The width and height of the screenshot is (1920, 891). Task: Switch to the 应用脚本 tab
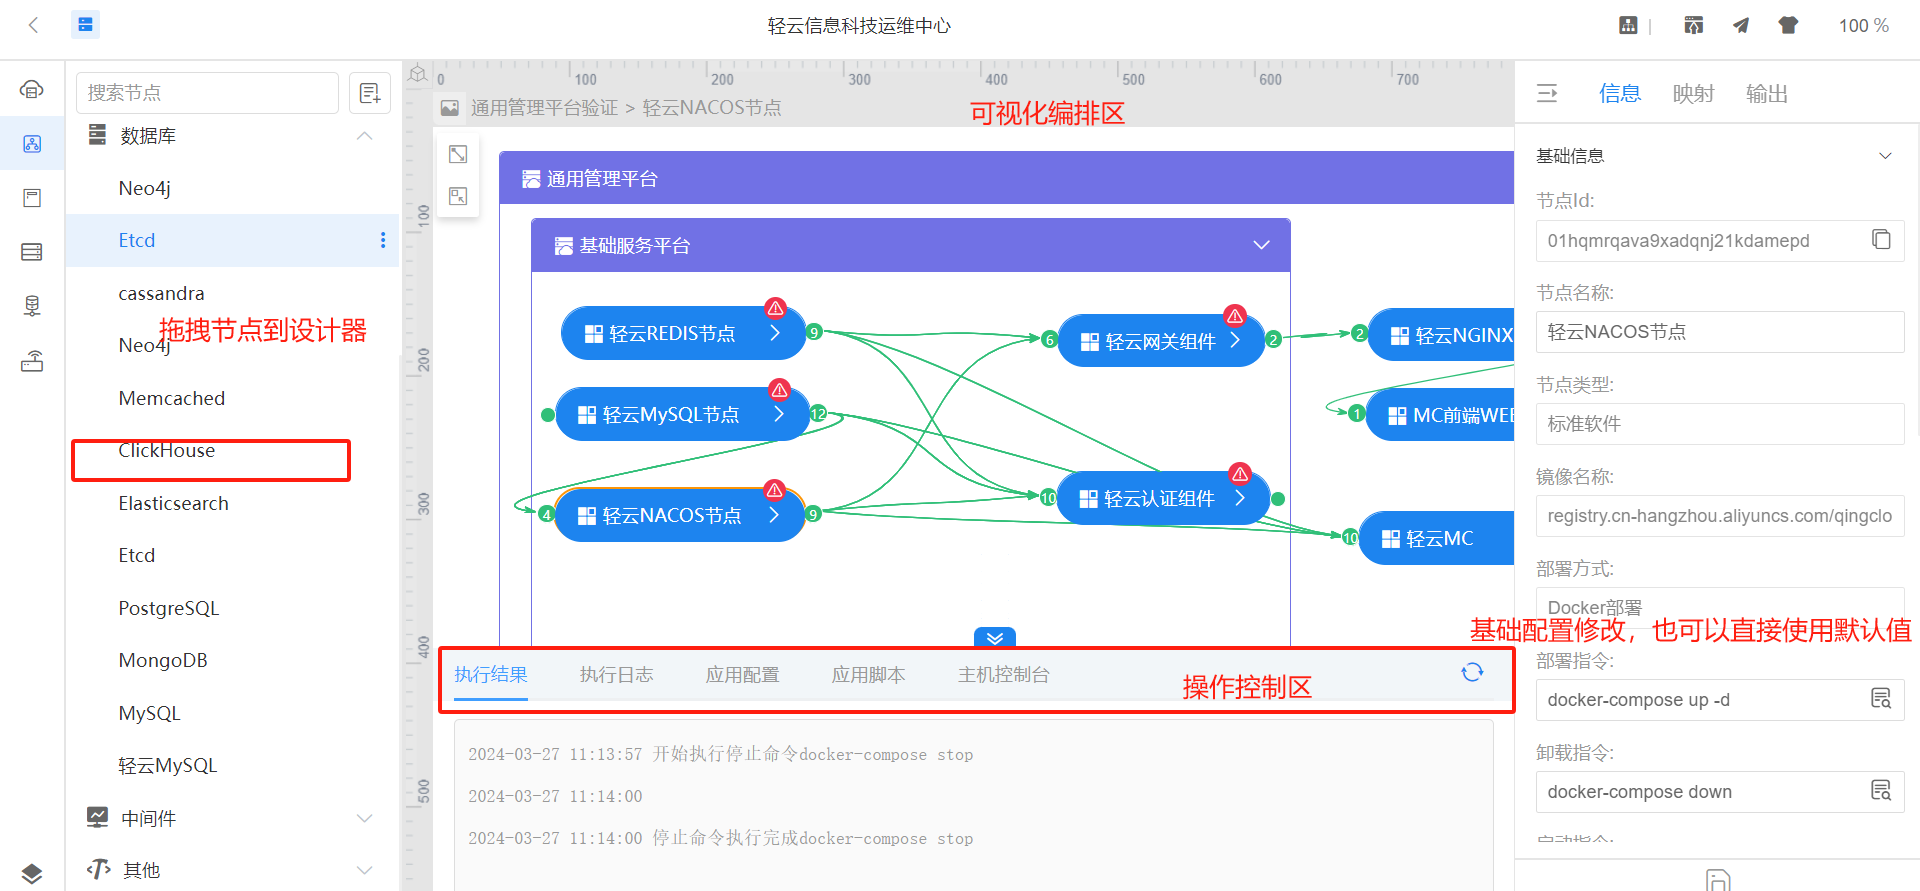pyautogui.click(x=869, y=675)
